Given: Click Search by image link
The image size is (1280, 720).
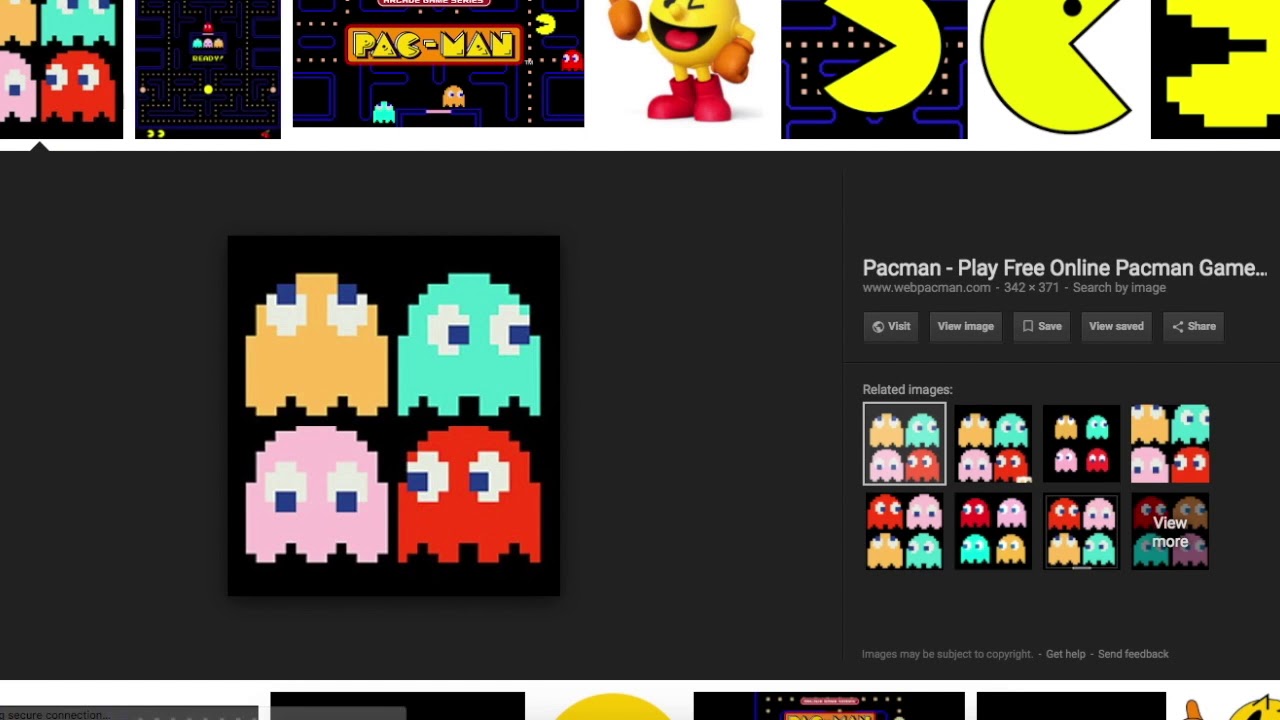Looking at the screenshot, I should tap(1119, 288).
